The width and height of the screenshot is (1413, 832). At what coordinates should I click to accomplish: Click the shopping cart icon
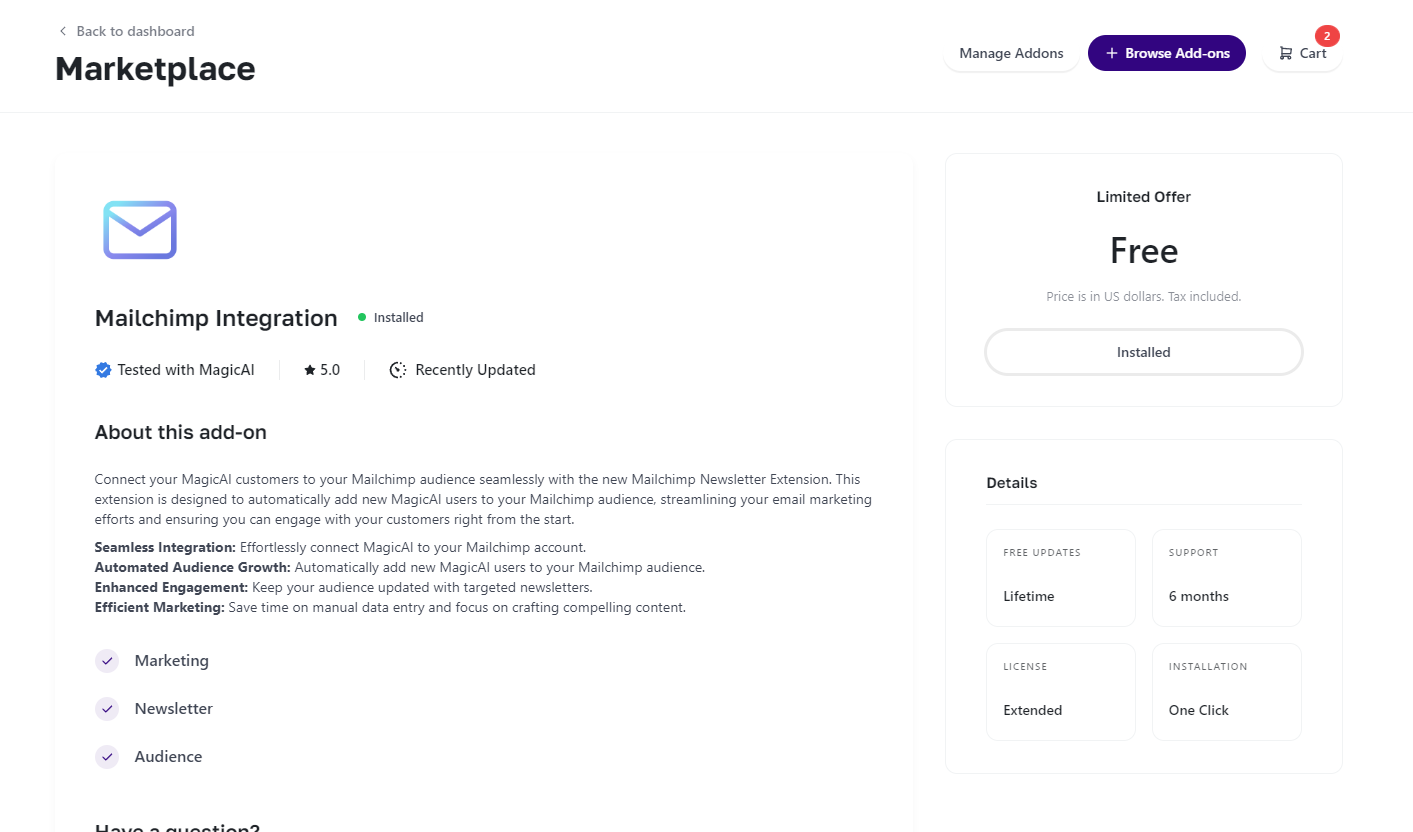(x=1286, y=53)
